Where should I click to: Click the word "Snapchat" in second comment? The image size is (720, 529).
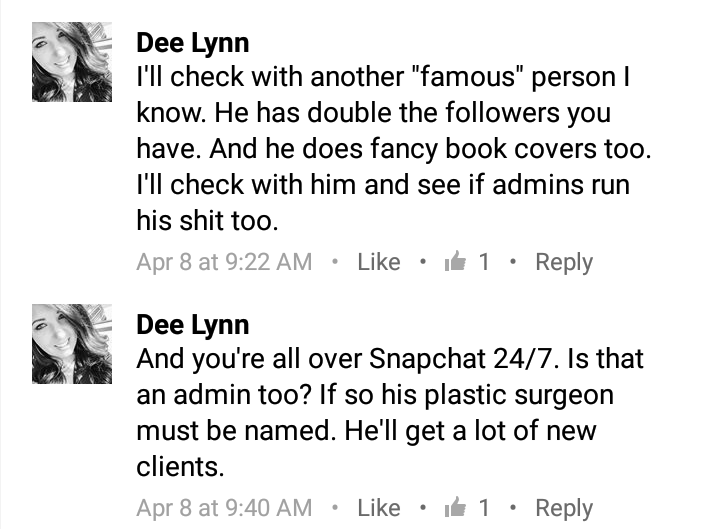pos(428,359)
